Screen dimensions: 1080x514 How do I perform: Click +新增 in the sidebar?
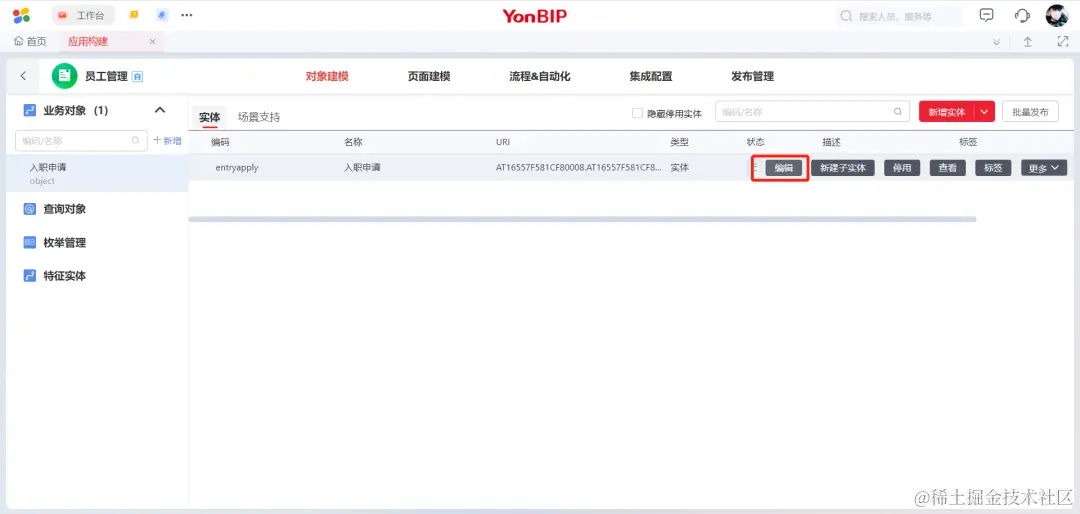(167, 141)
